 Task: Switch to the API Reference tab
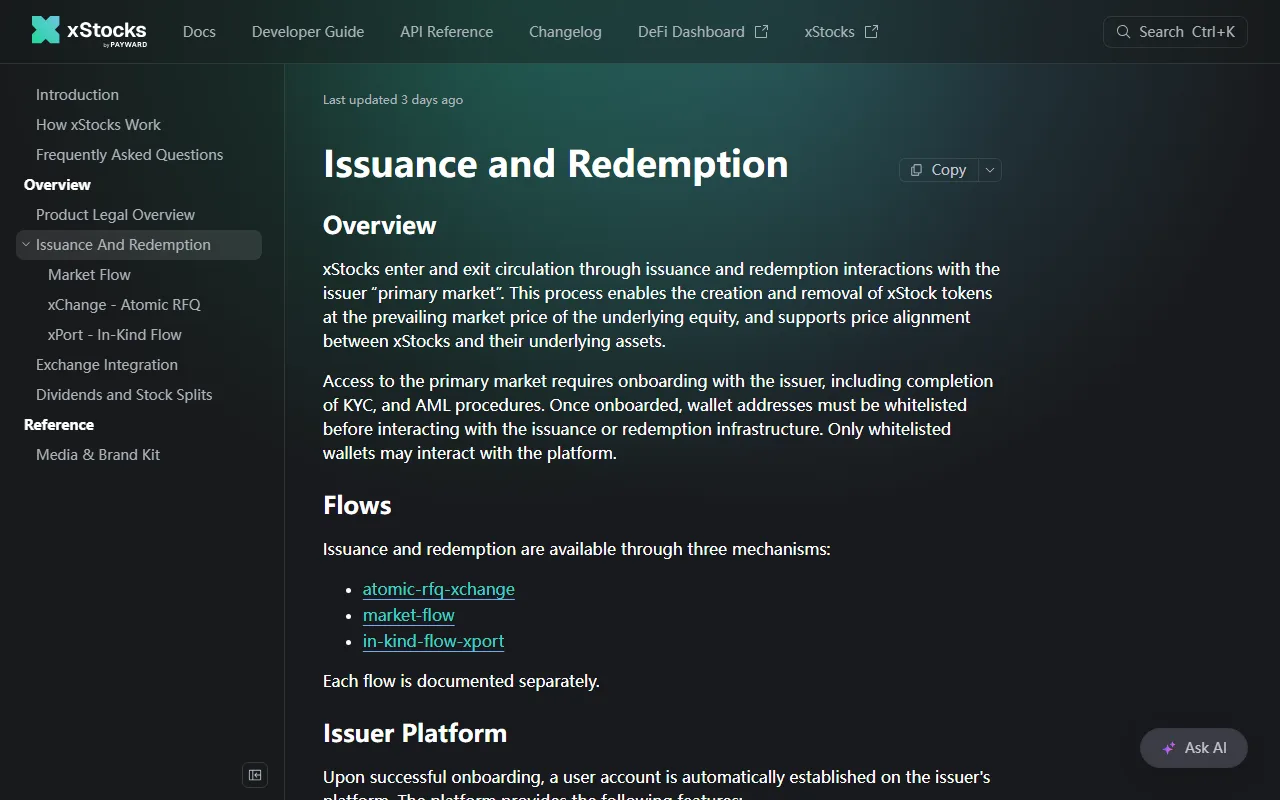coord(446,32)
